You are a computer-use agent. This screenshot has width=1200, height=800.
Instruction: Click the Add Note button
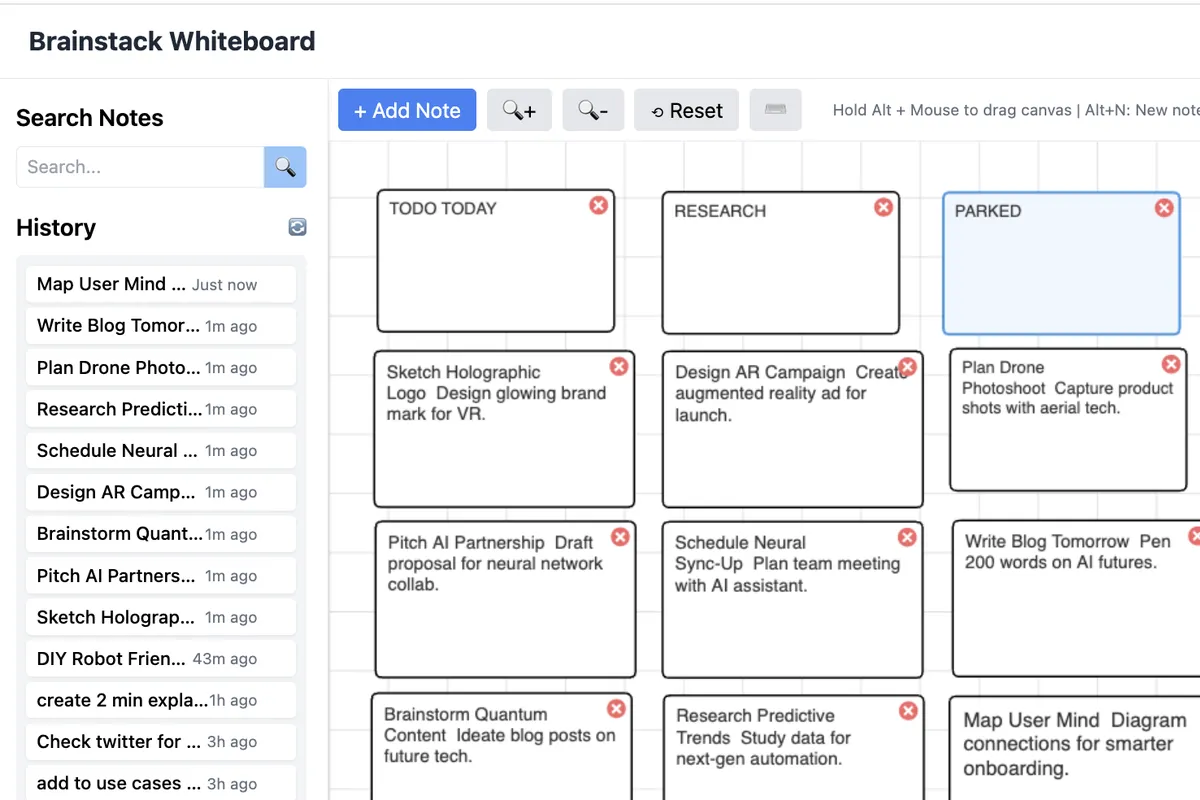407,111
